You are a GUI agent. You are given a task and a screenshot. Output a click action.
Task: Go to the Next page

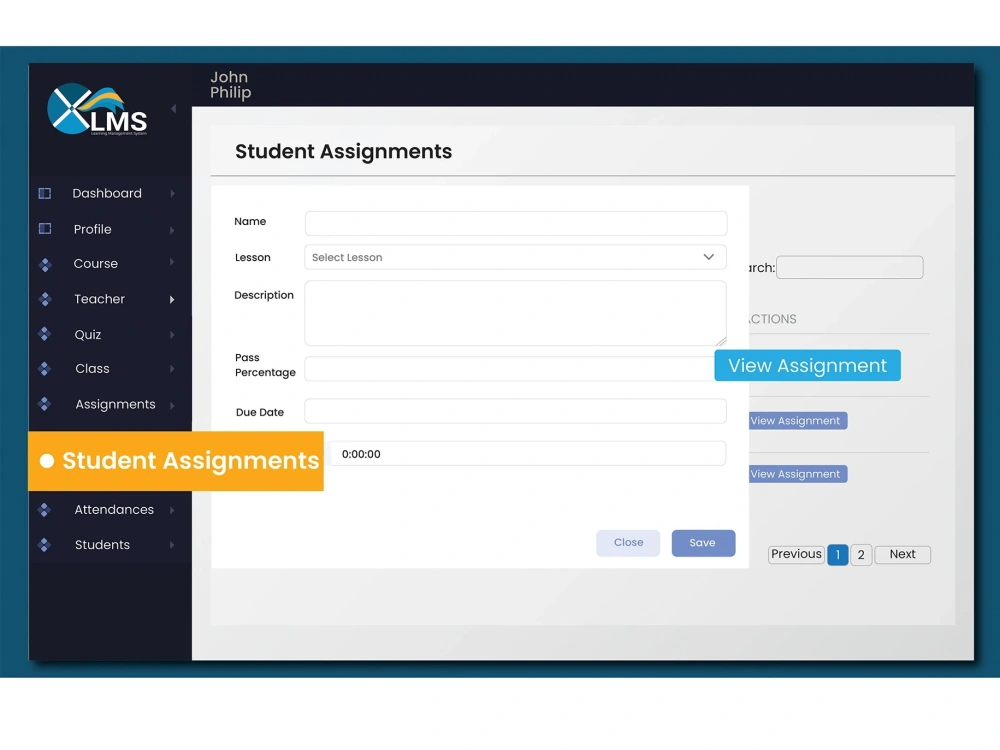(x=902, y=554)
